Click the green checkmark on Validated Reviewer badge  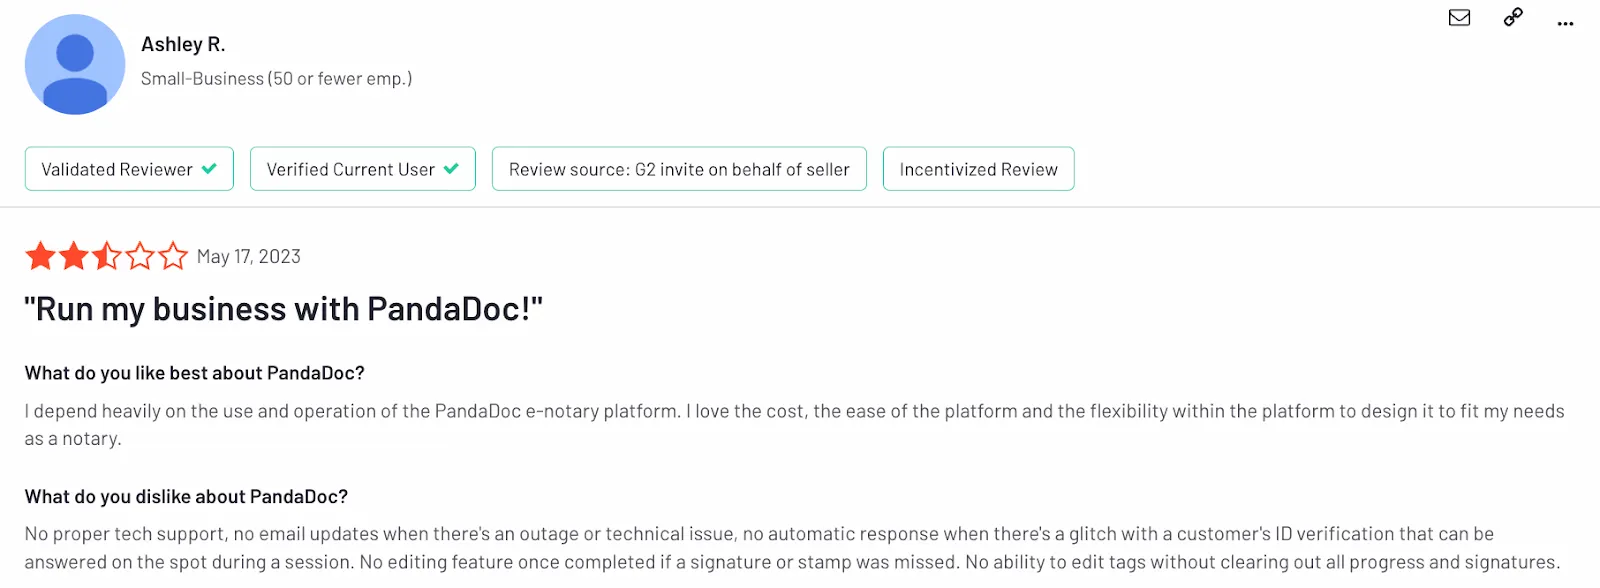point(209,168)
